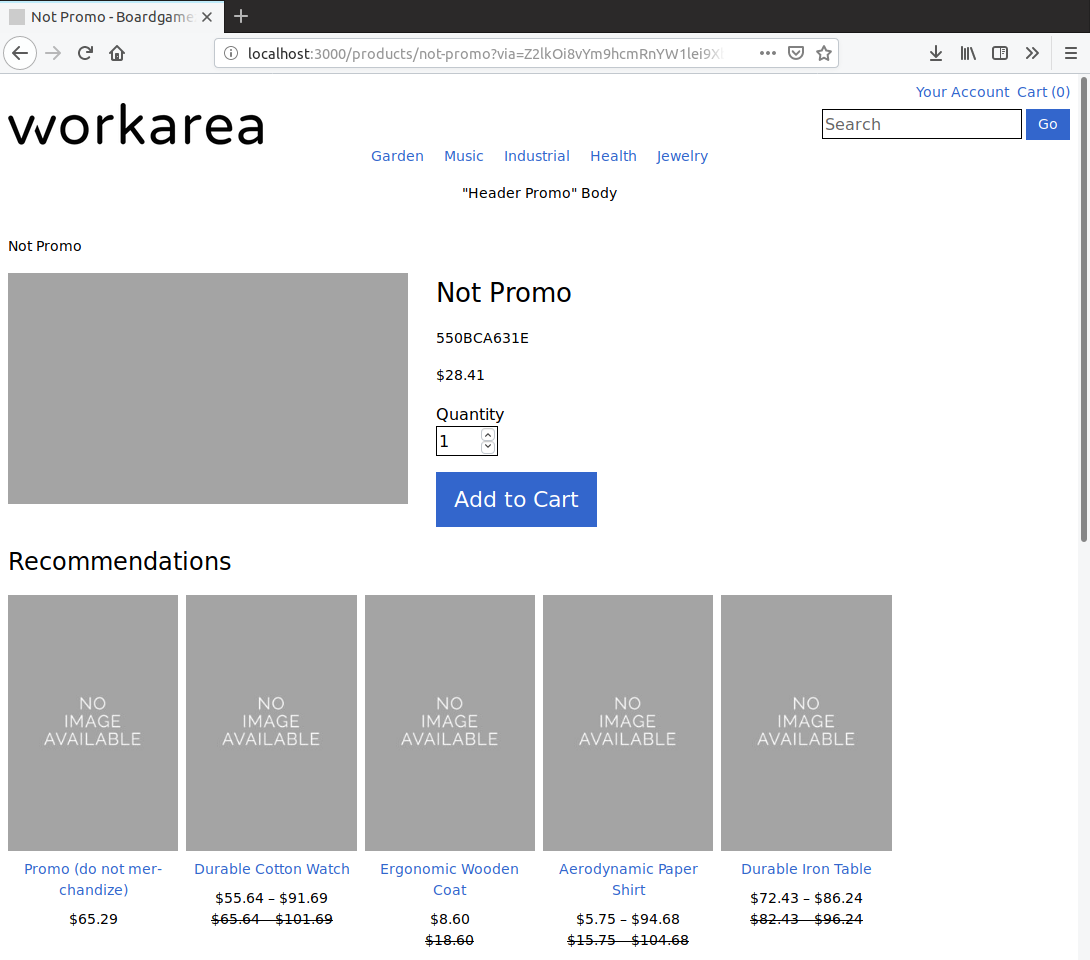1090x960 pixels.
Task: Click Add to Cart button
Action: tap(516, 499)
